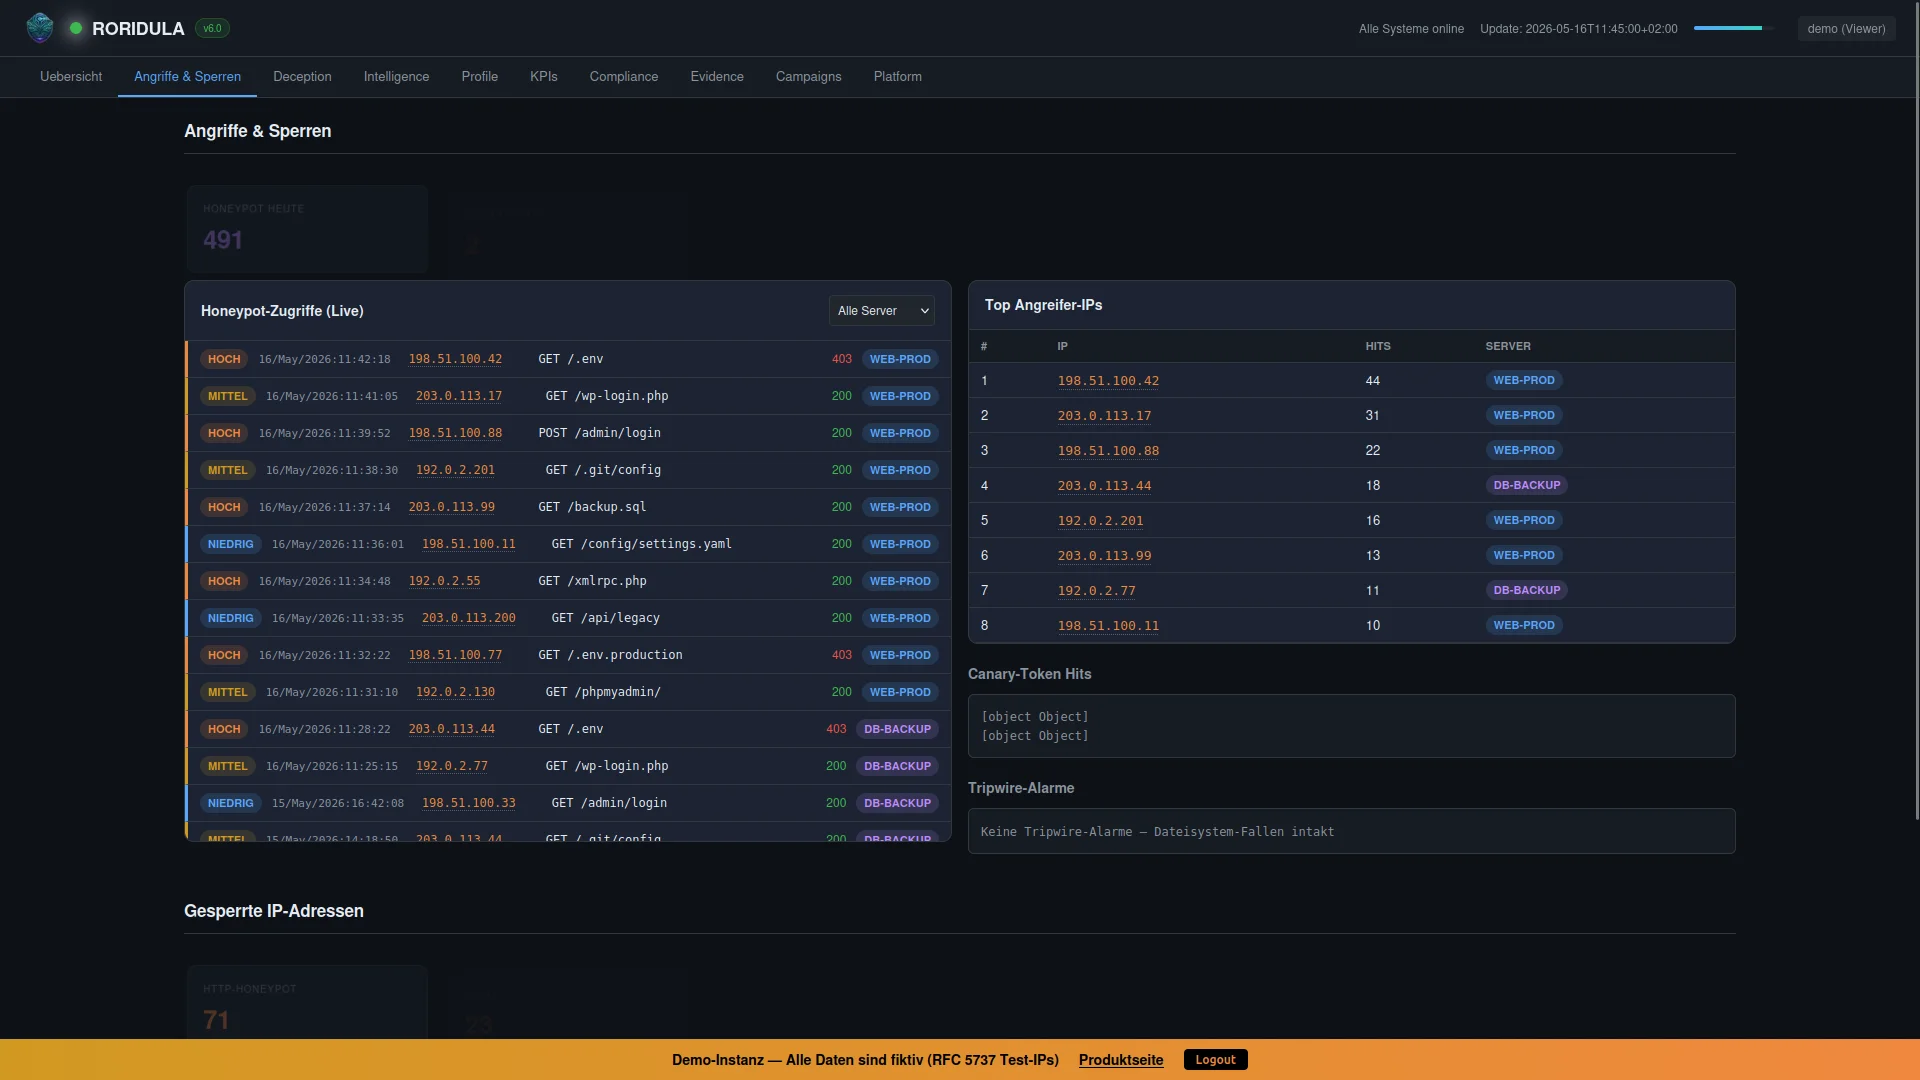Viewport: 1920px width, 1080px height.
Task: Go to the Profile tab
Action: coord(479,77)
